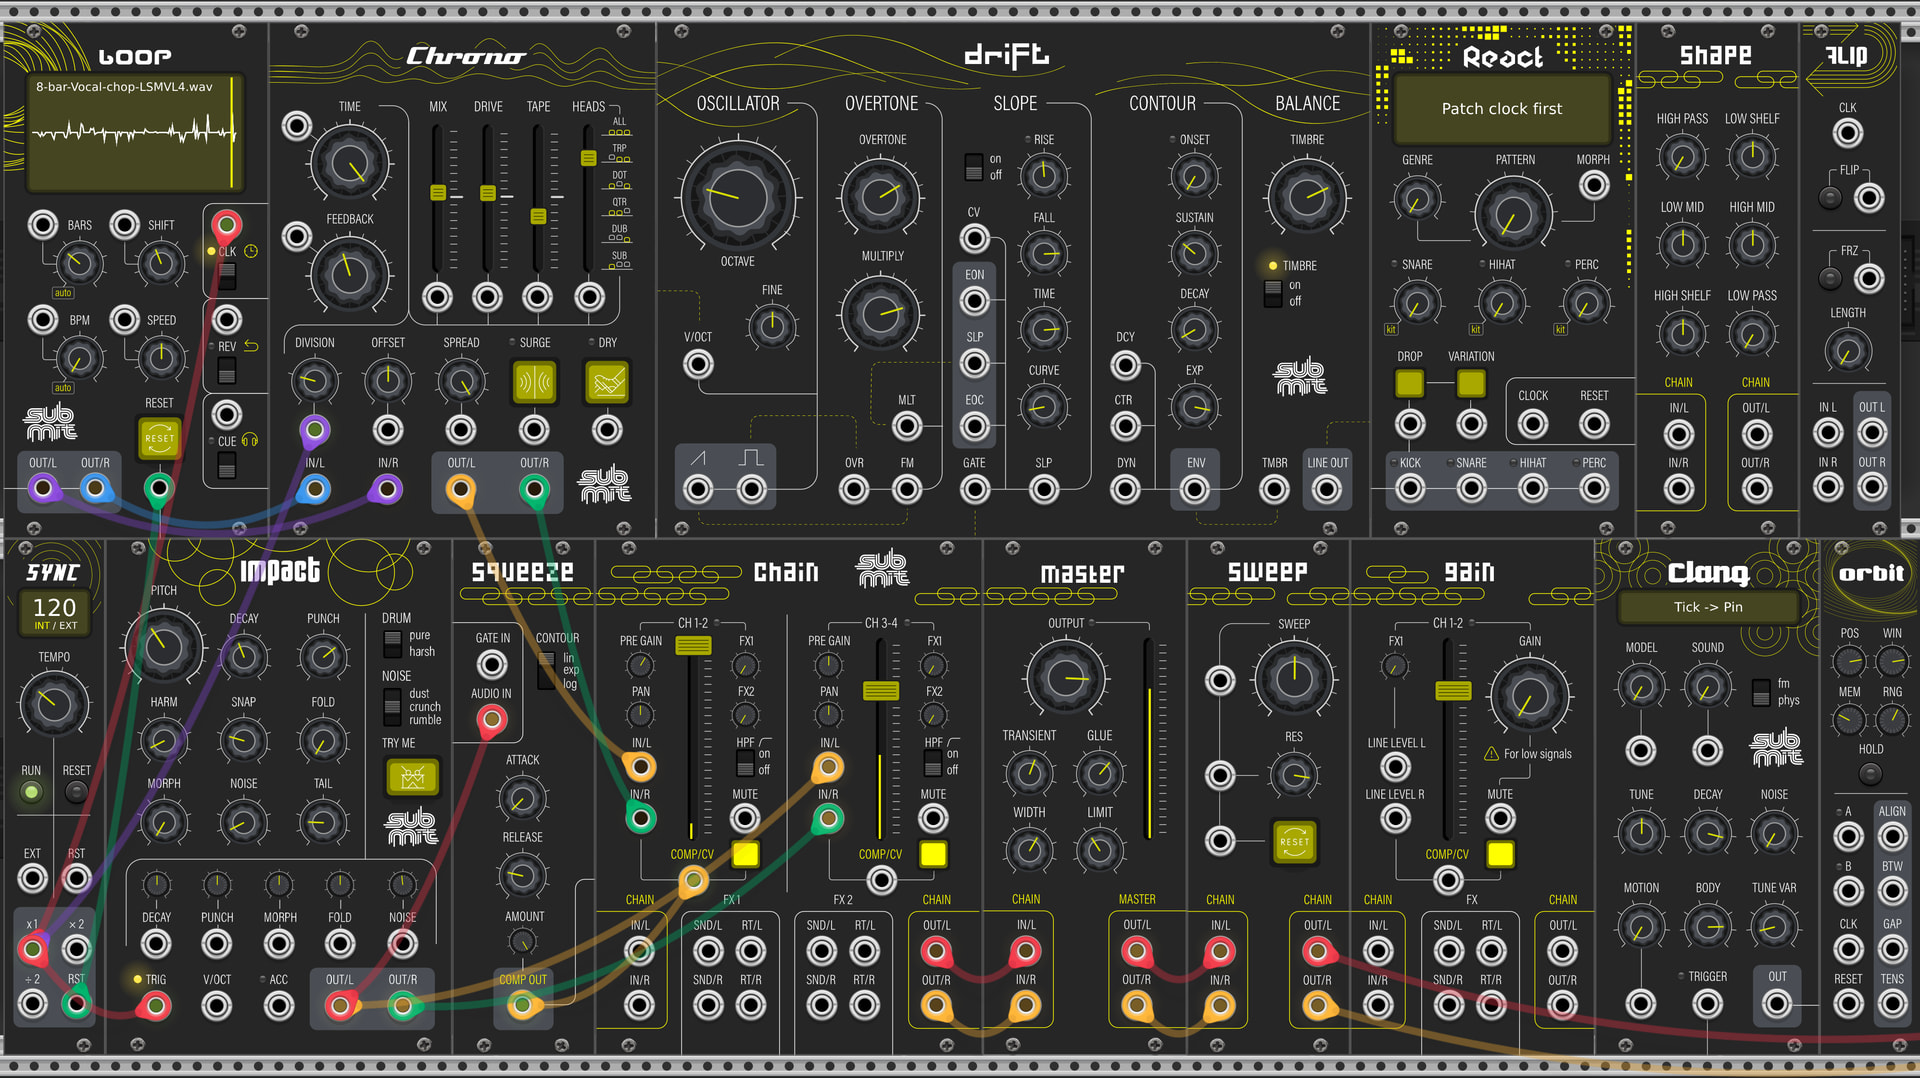Click the FLIP button on Flip

(x=1830, y=197)
